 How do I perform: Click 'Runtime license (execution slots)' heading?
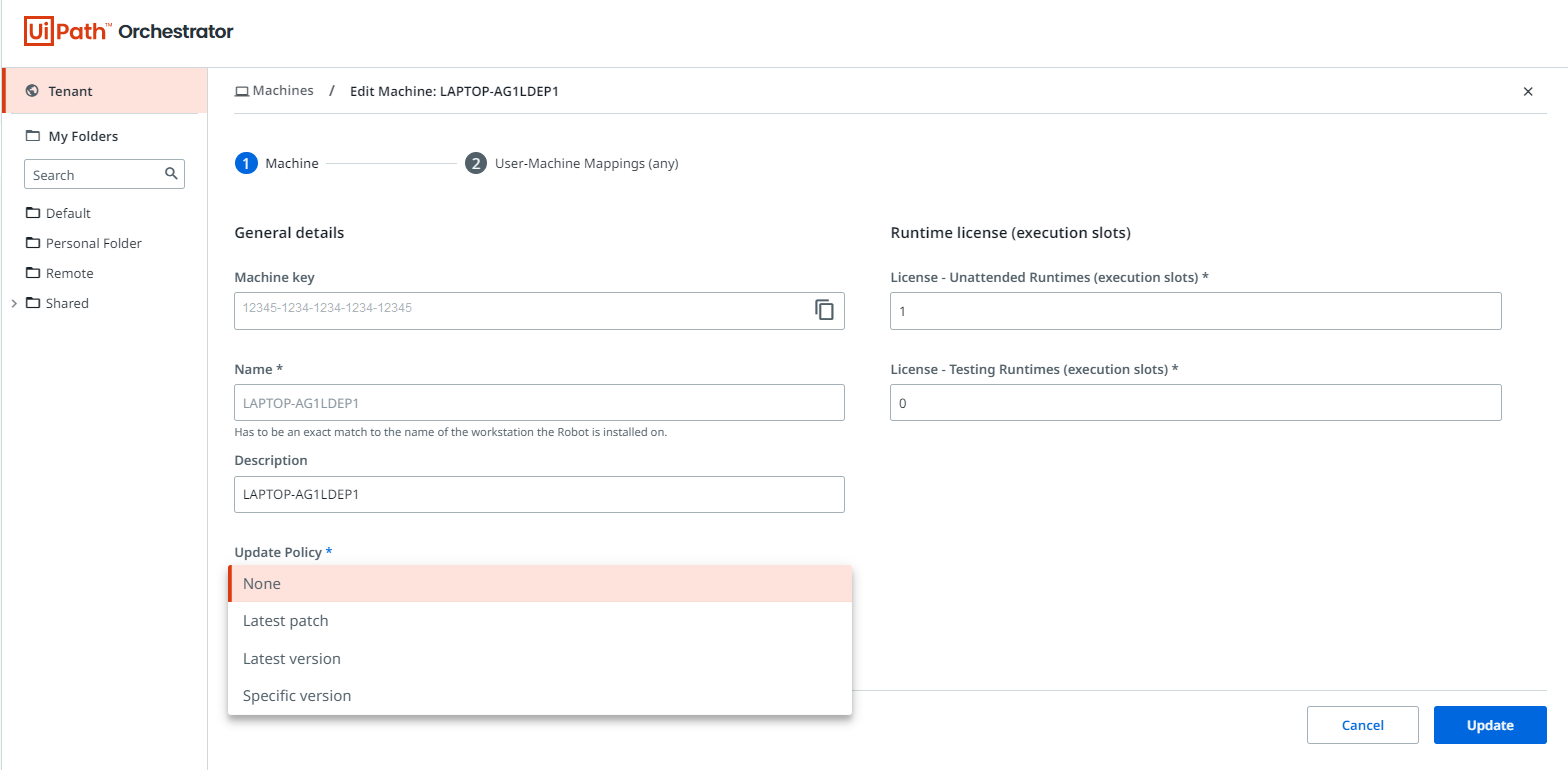click(x=1010, y=233)
